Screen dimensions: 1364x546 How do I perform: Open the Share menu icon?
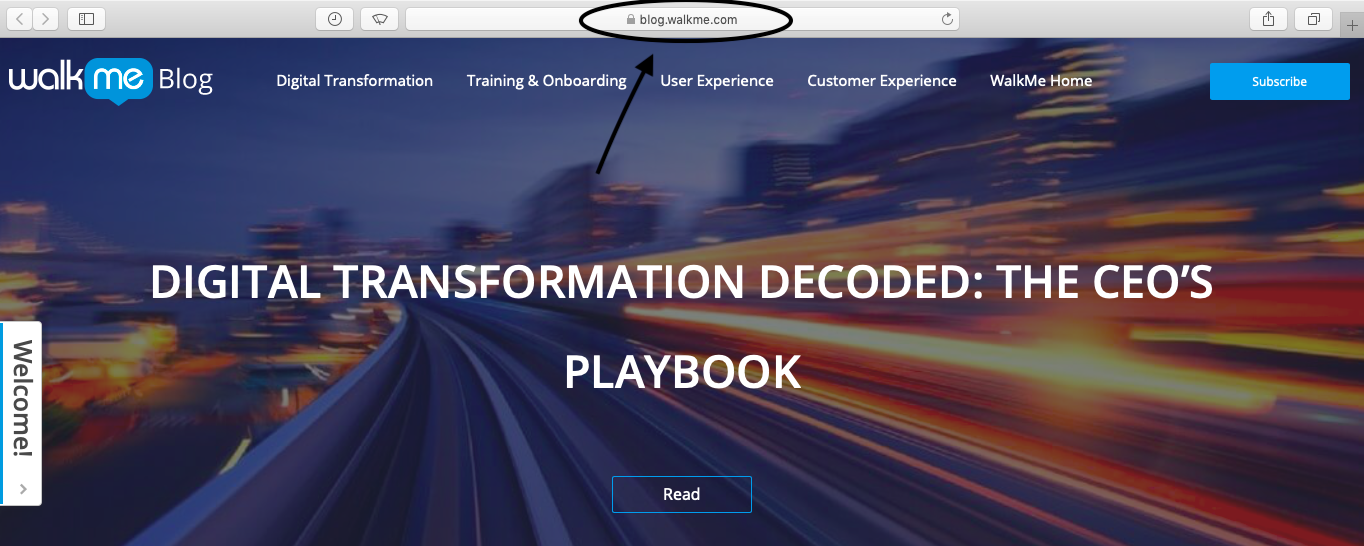[1268, 19]
